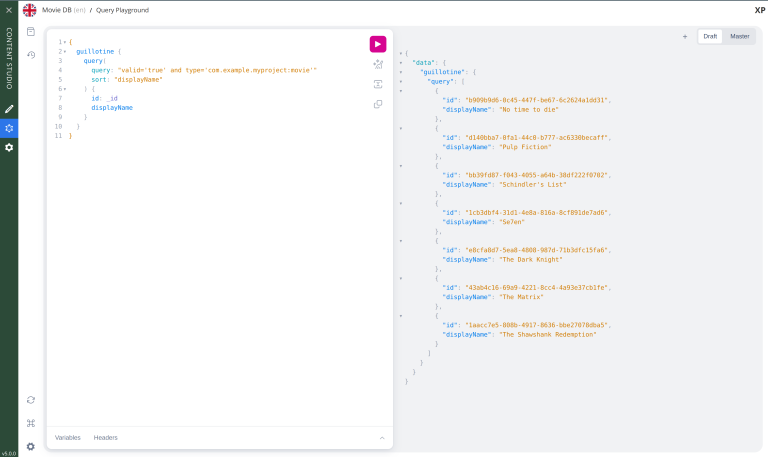
Task: Add a new tab with plus icon
Action: tap(685, 36)
